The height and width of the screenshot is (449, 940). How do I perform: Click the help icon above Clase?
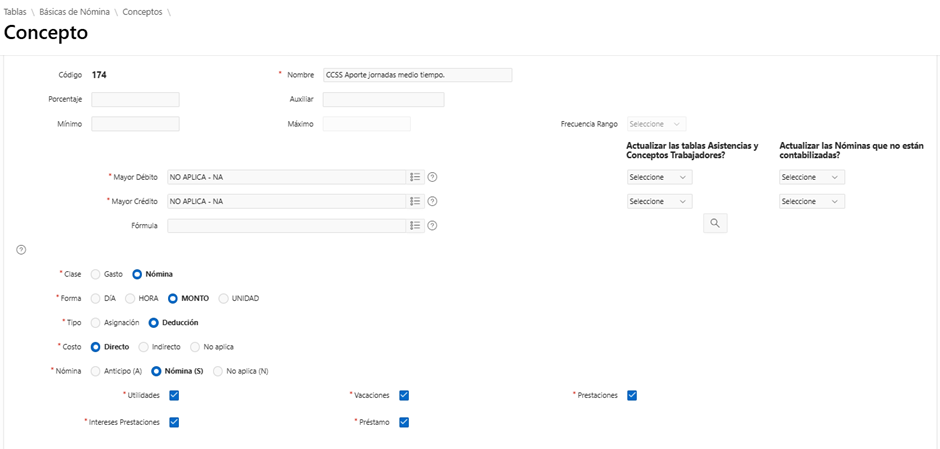(21, 249)
